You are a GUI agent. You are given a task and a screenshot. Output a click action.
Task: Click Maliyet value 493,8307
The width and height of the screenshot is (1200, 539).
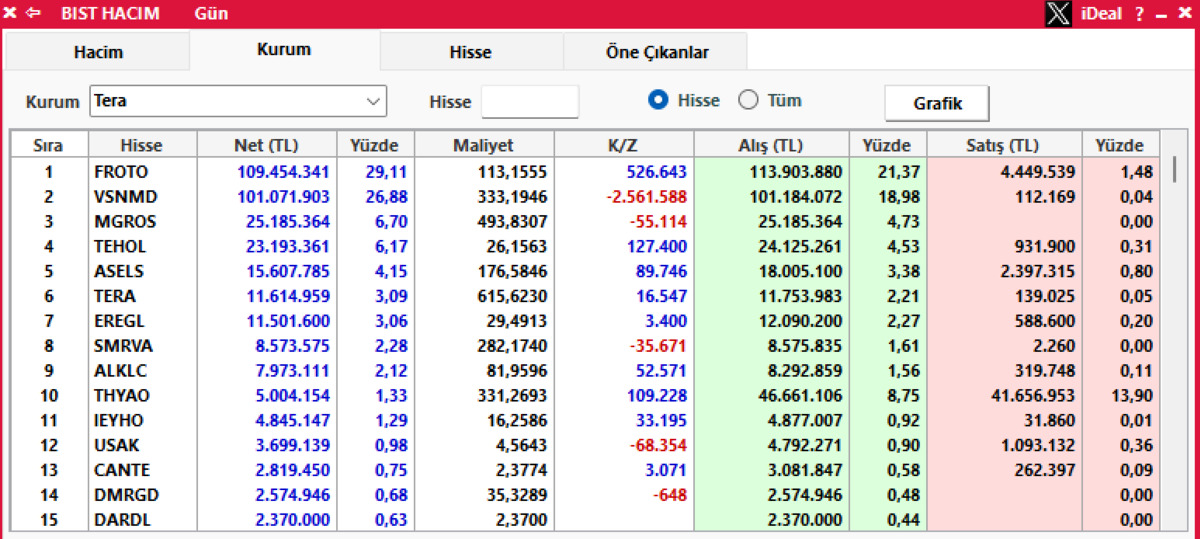(513, 222)
